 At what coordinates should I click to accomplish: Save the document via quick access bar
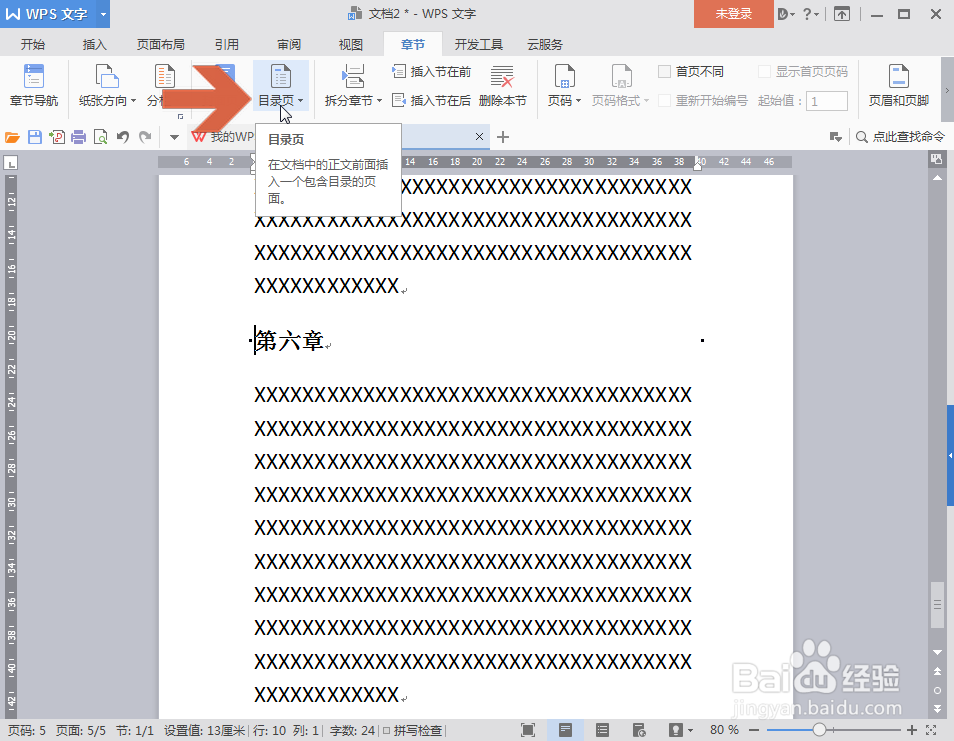[x=34, y=136]
